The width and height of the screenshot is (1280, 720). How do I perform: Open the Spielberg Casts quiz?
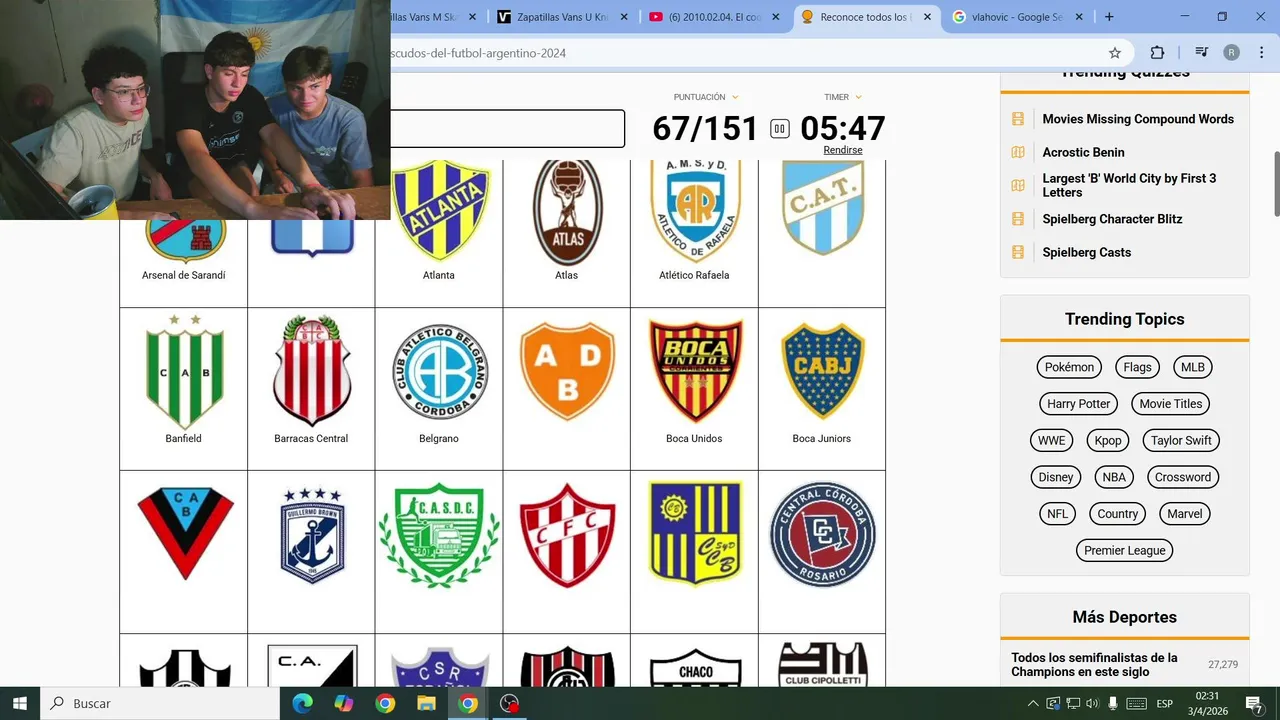(1086, 252)
